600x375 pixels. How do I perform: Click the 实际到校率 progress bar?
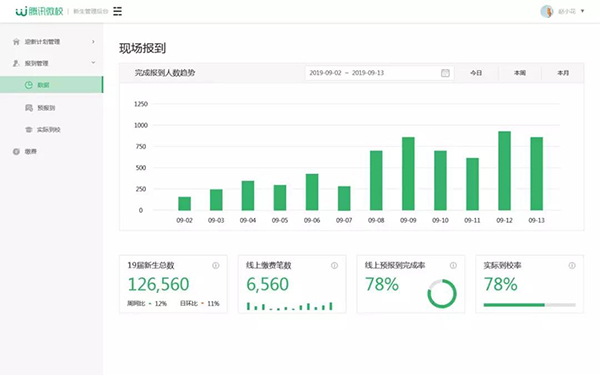[530, 305]
